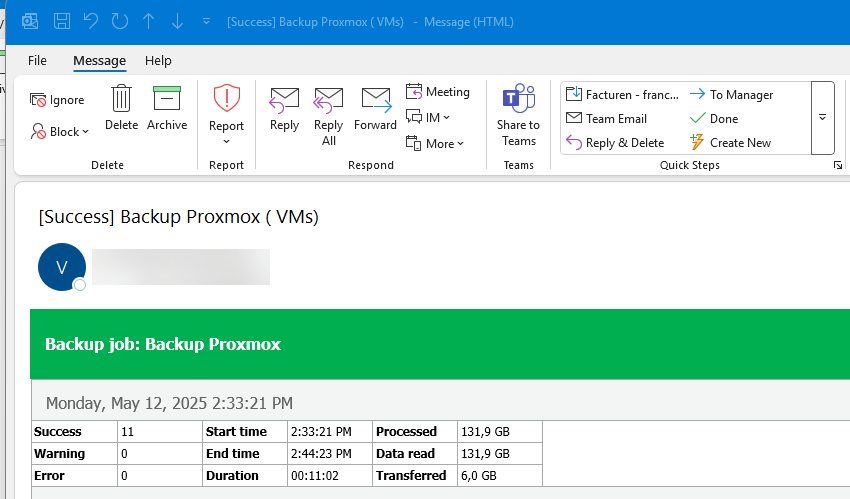Click the email subject '[Success] Backup Proxmox ( VMs)'
Image resolution: width=850 pixels, height=499 pixels.
pyautogui.click(x=178, y=217)
